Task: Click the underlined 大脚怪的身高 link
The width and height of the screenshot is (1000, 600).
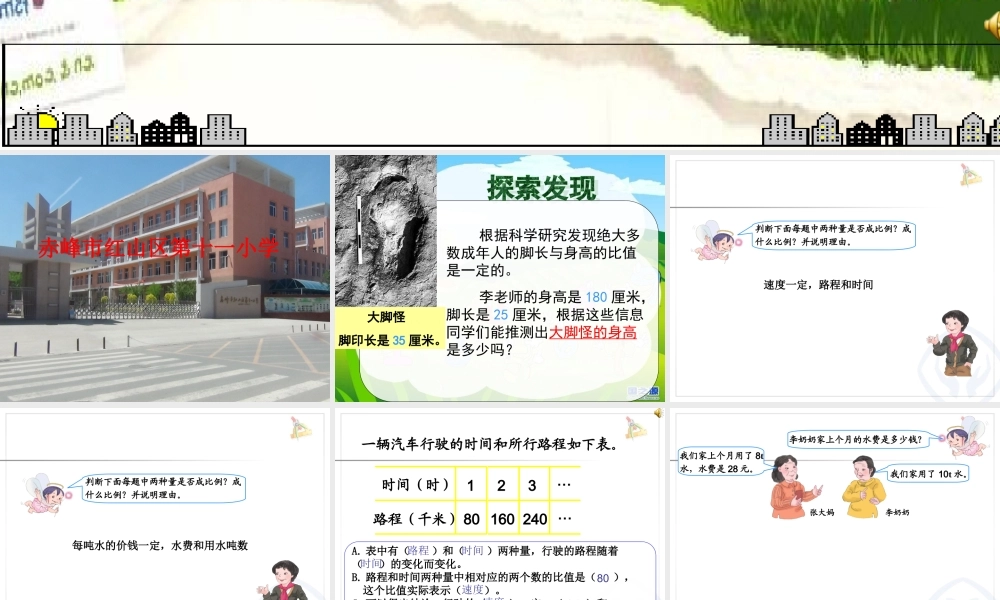Action: (592, 332)
